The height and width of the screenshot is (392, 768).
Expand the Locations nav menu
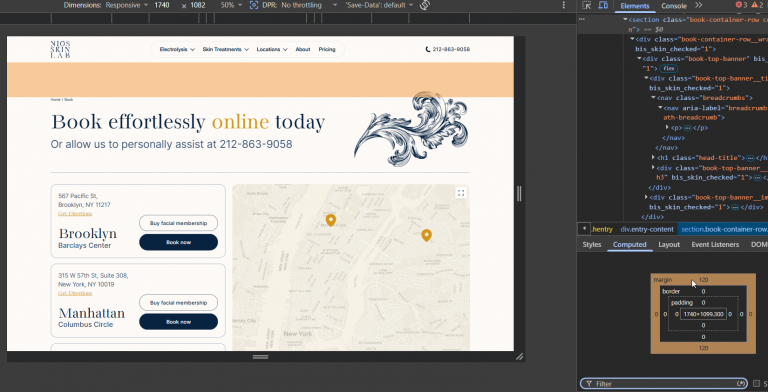(272, 49)
